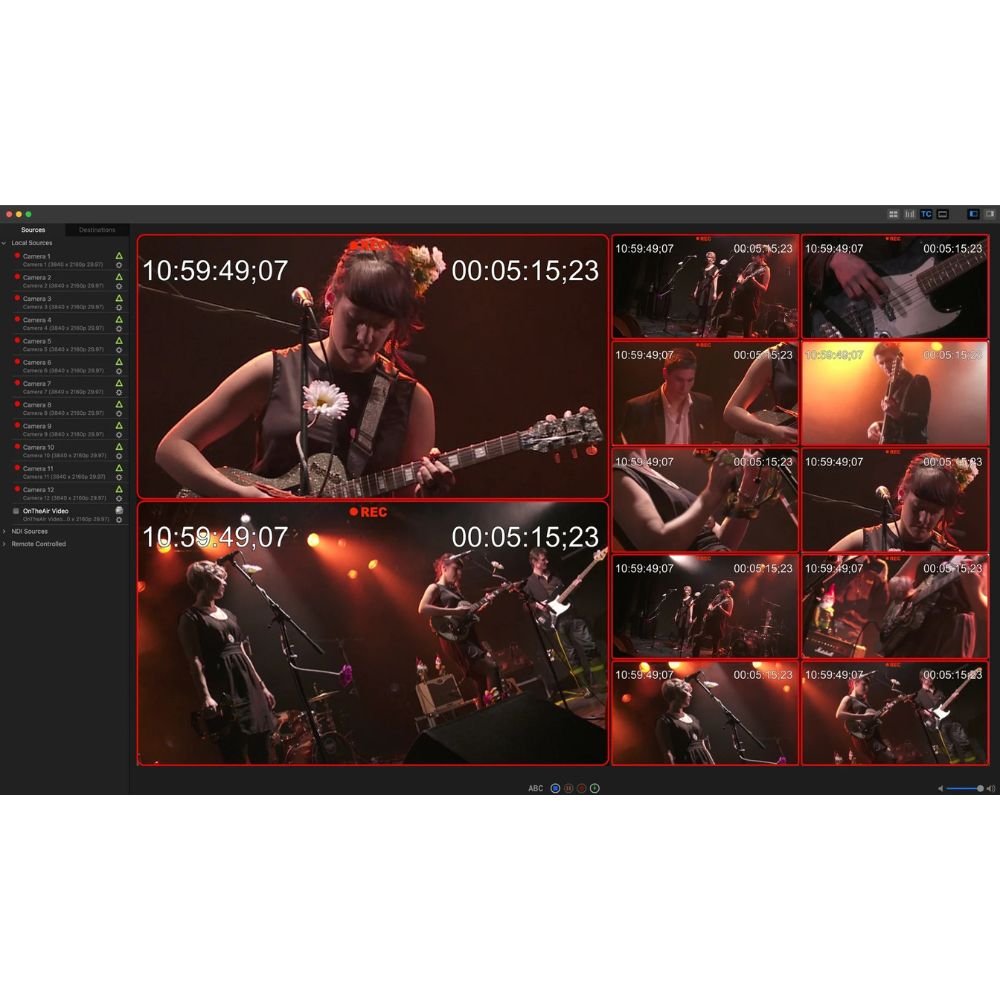Screen dimensions: 1000x1000
Task: Adjust the volume slider at bottom right
Action: [x=962, y=787]
